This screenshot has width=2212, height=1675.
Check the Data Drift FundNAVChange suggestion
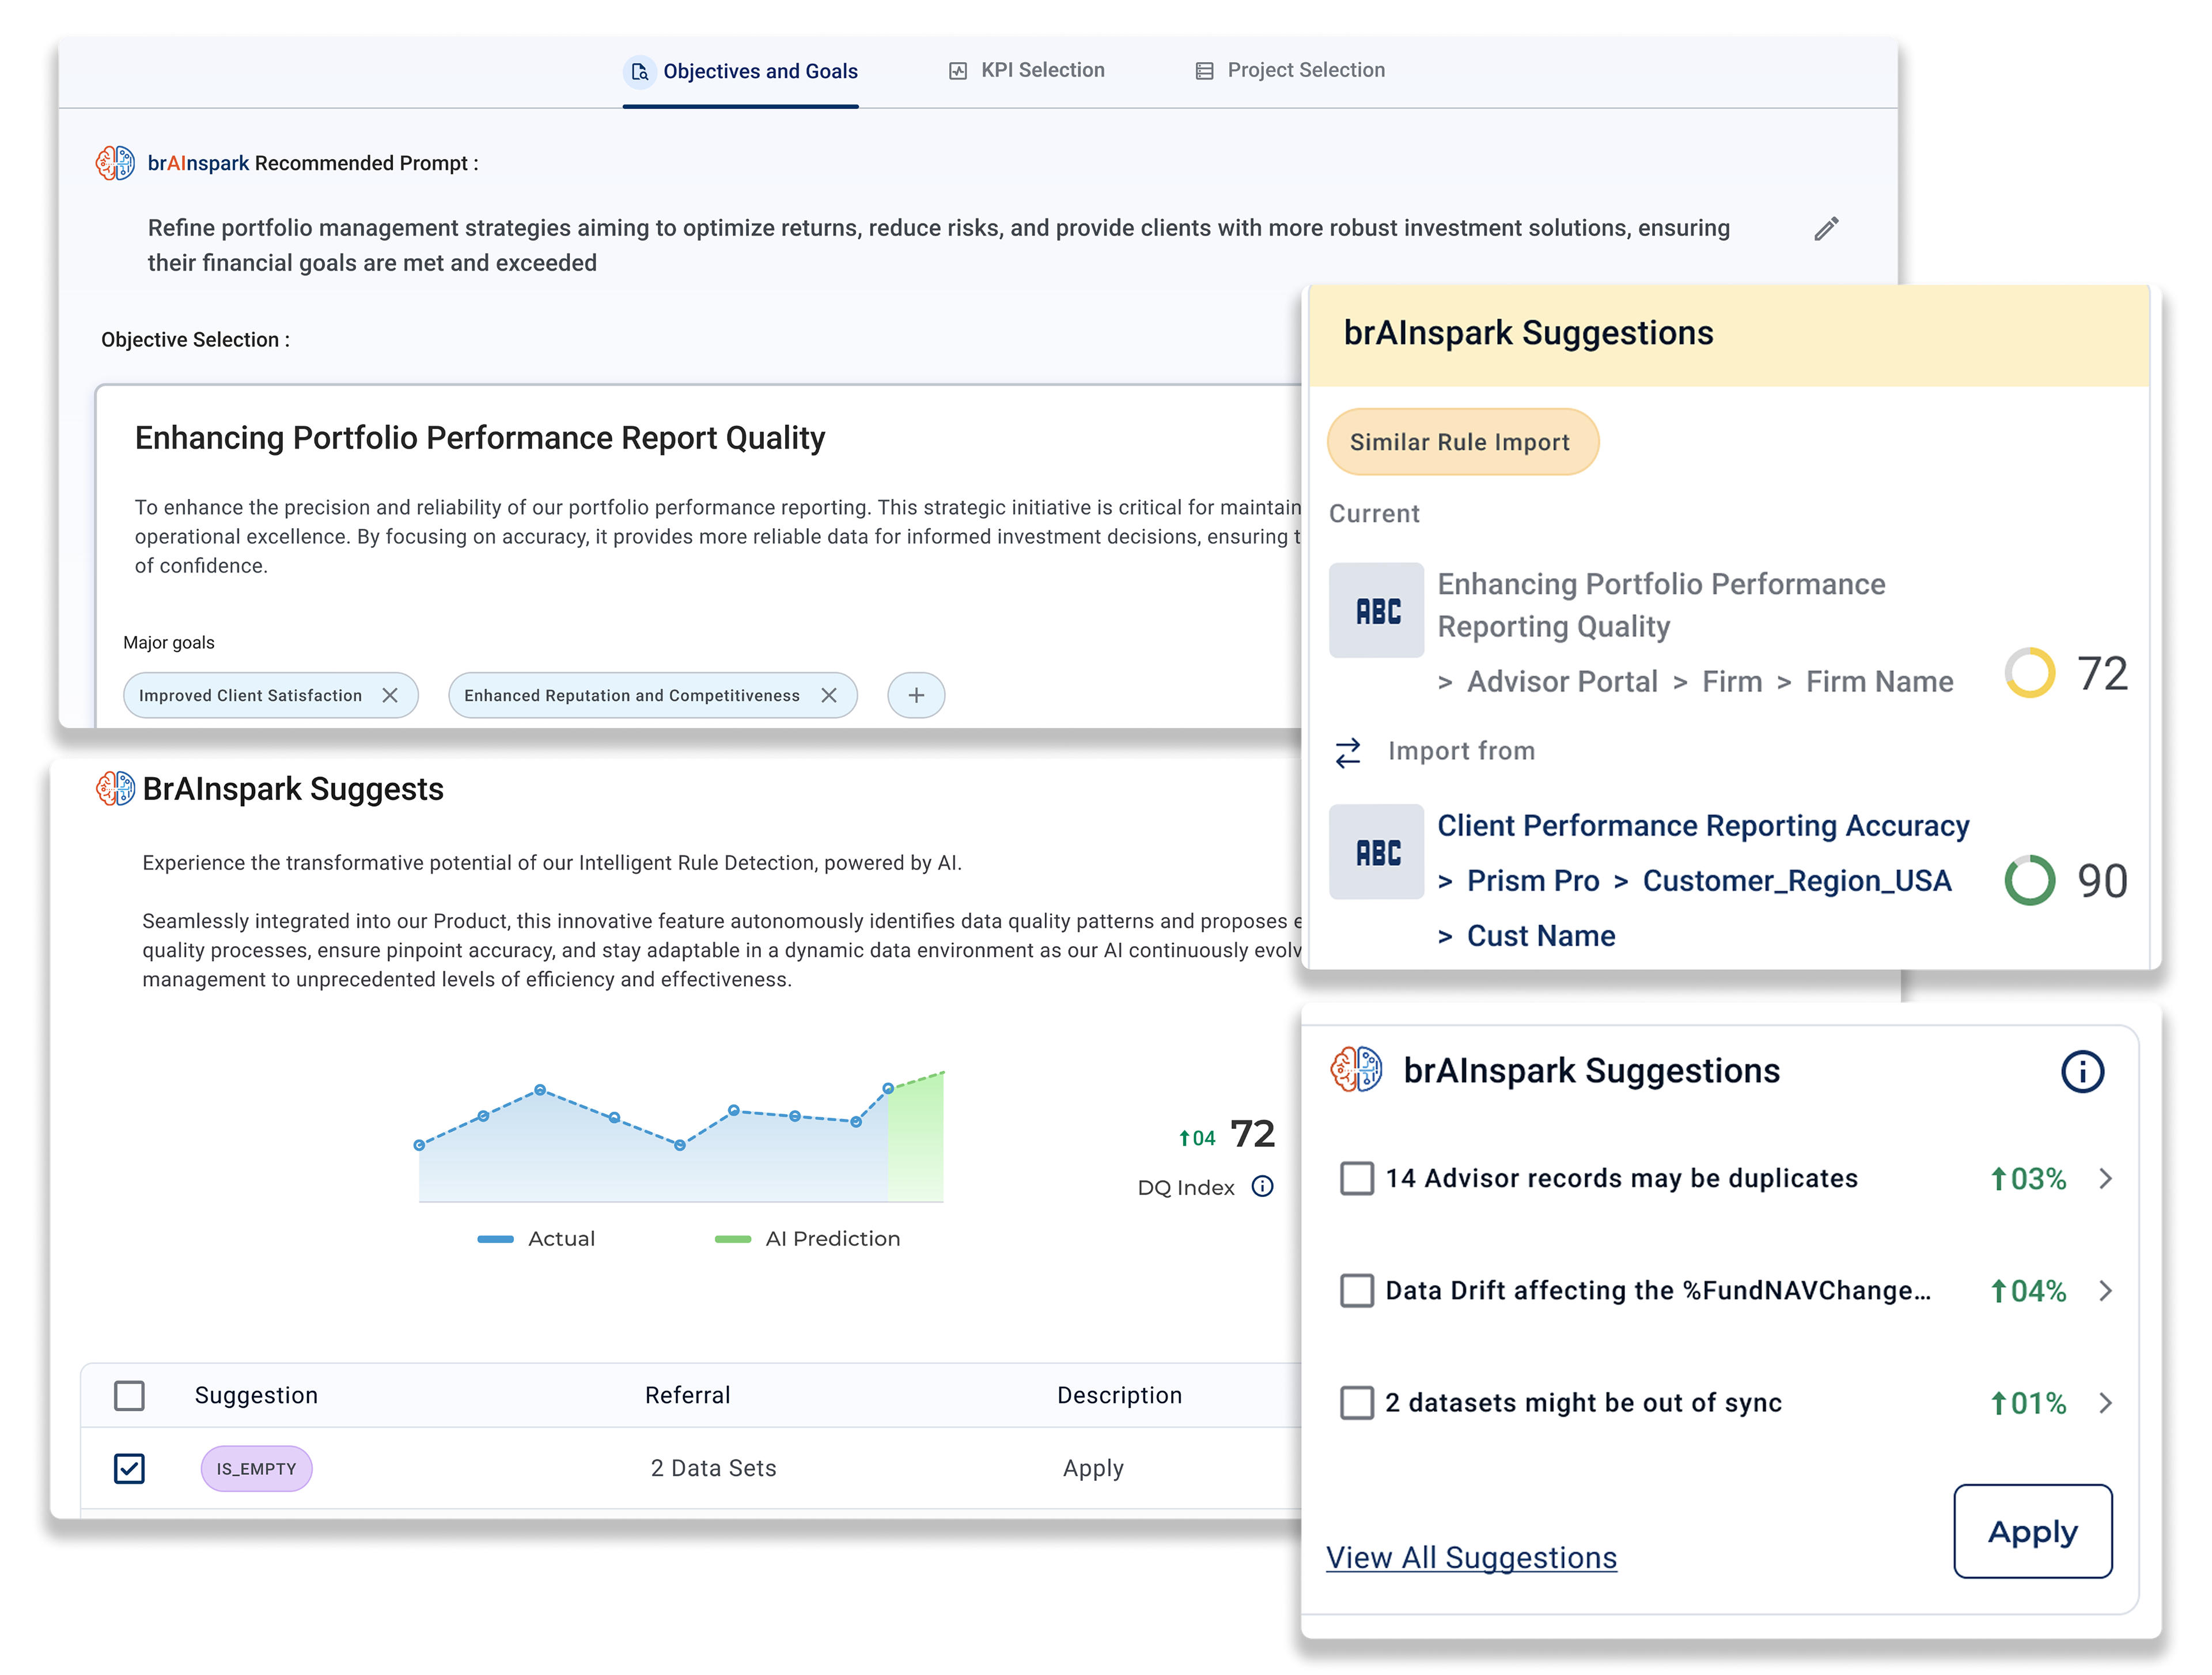(1357, 1290)
